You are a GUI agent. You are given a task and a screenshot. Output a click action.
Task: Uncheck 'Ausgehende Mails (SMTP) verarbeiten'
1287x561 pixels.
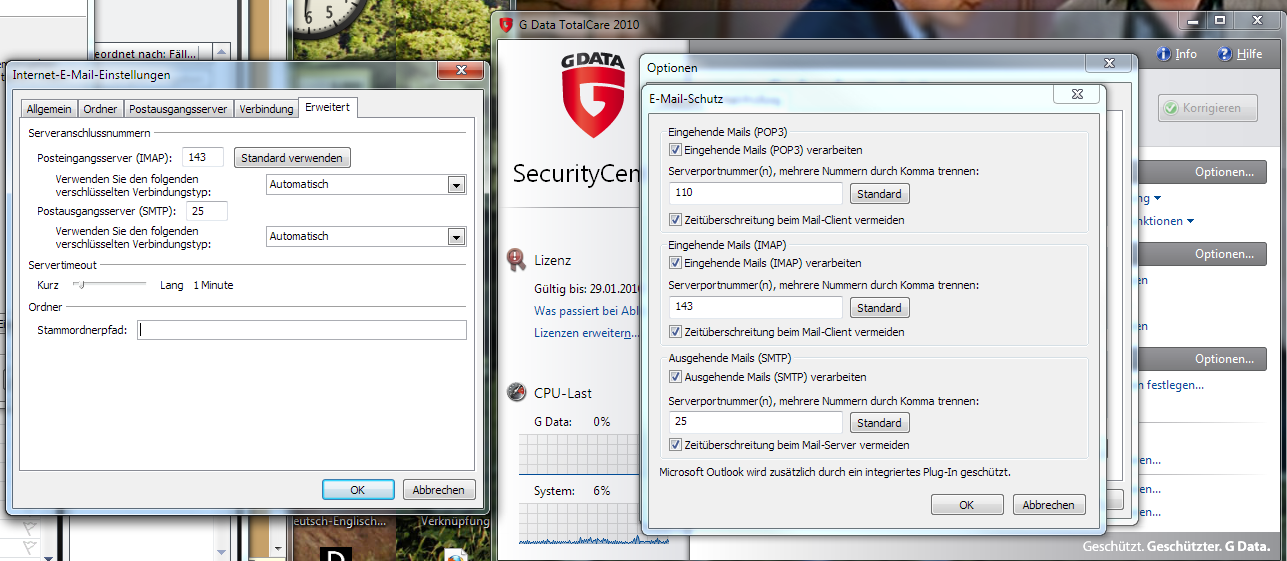coord(676,377)
